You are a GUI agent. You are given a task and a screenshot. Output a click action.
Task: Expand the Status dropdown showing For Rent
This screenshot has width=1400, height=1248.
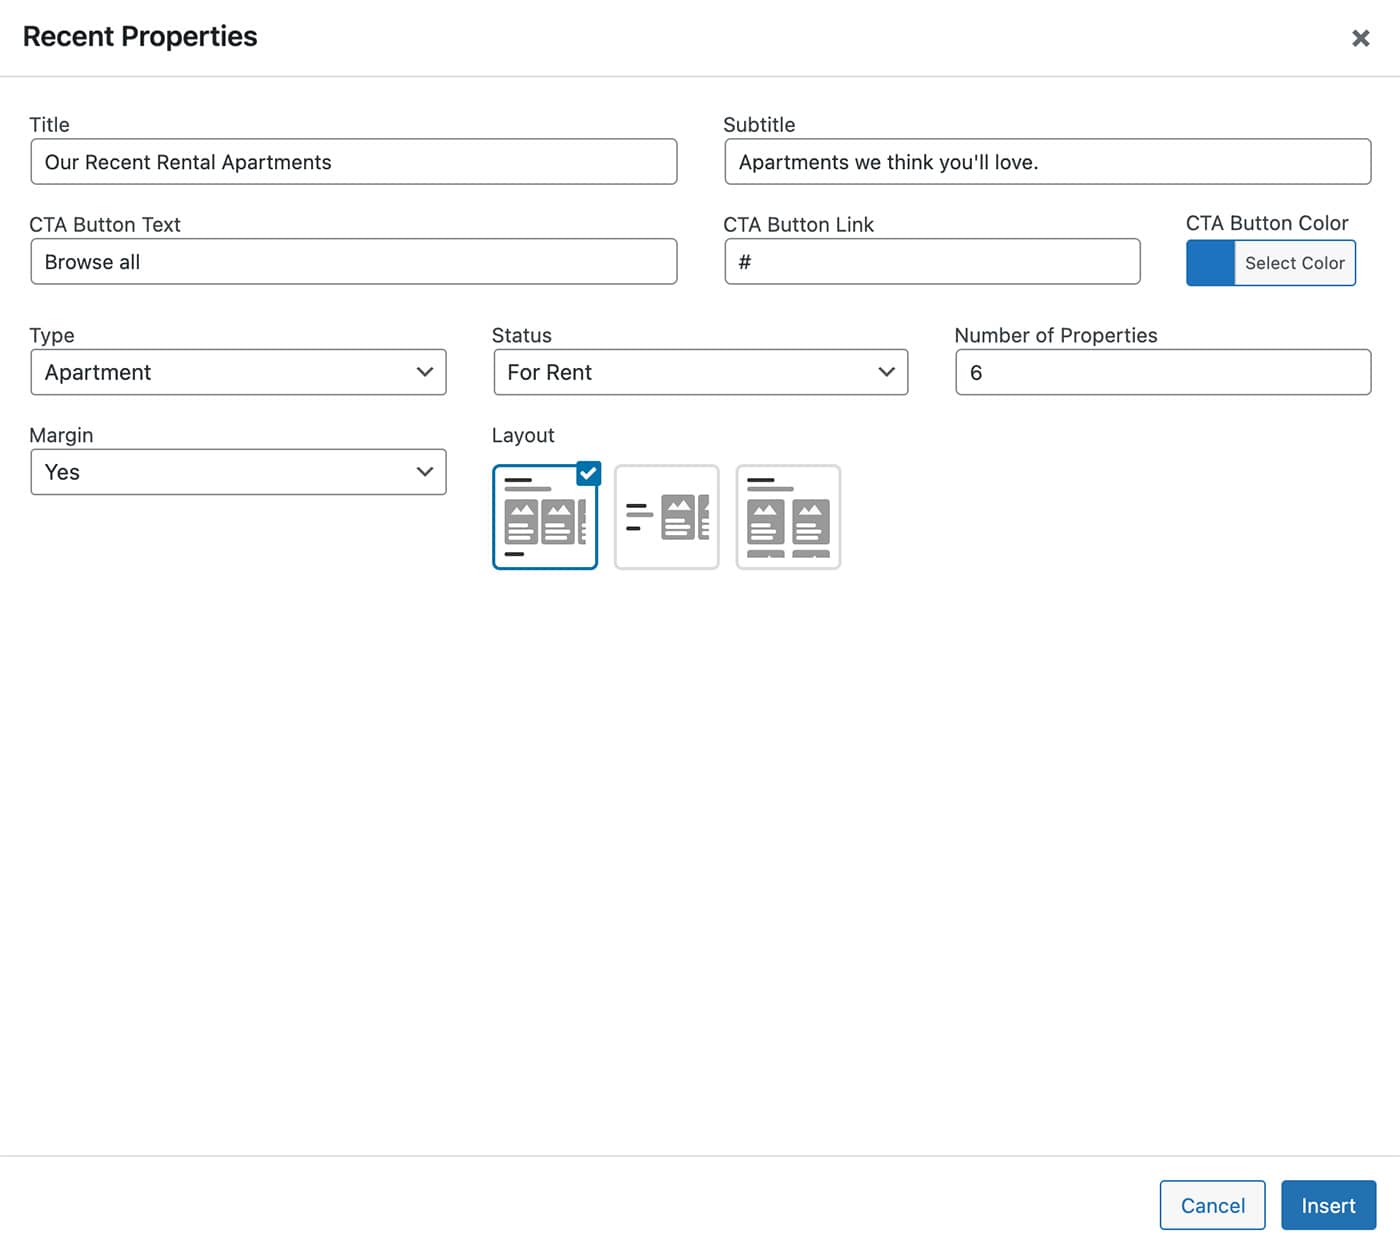tap(700, 372)
